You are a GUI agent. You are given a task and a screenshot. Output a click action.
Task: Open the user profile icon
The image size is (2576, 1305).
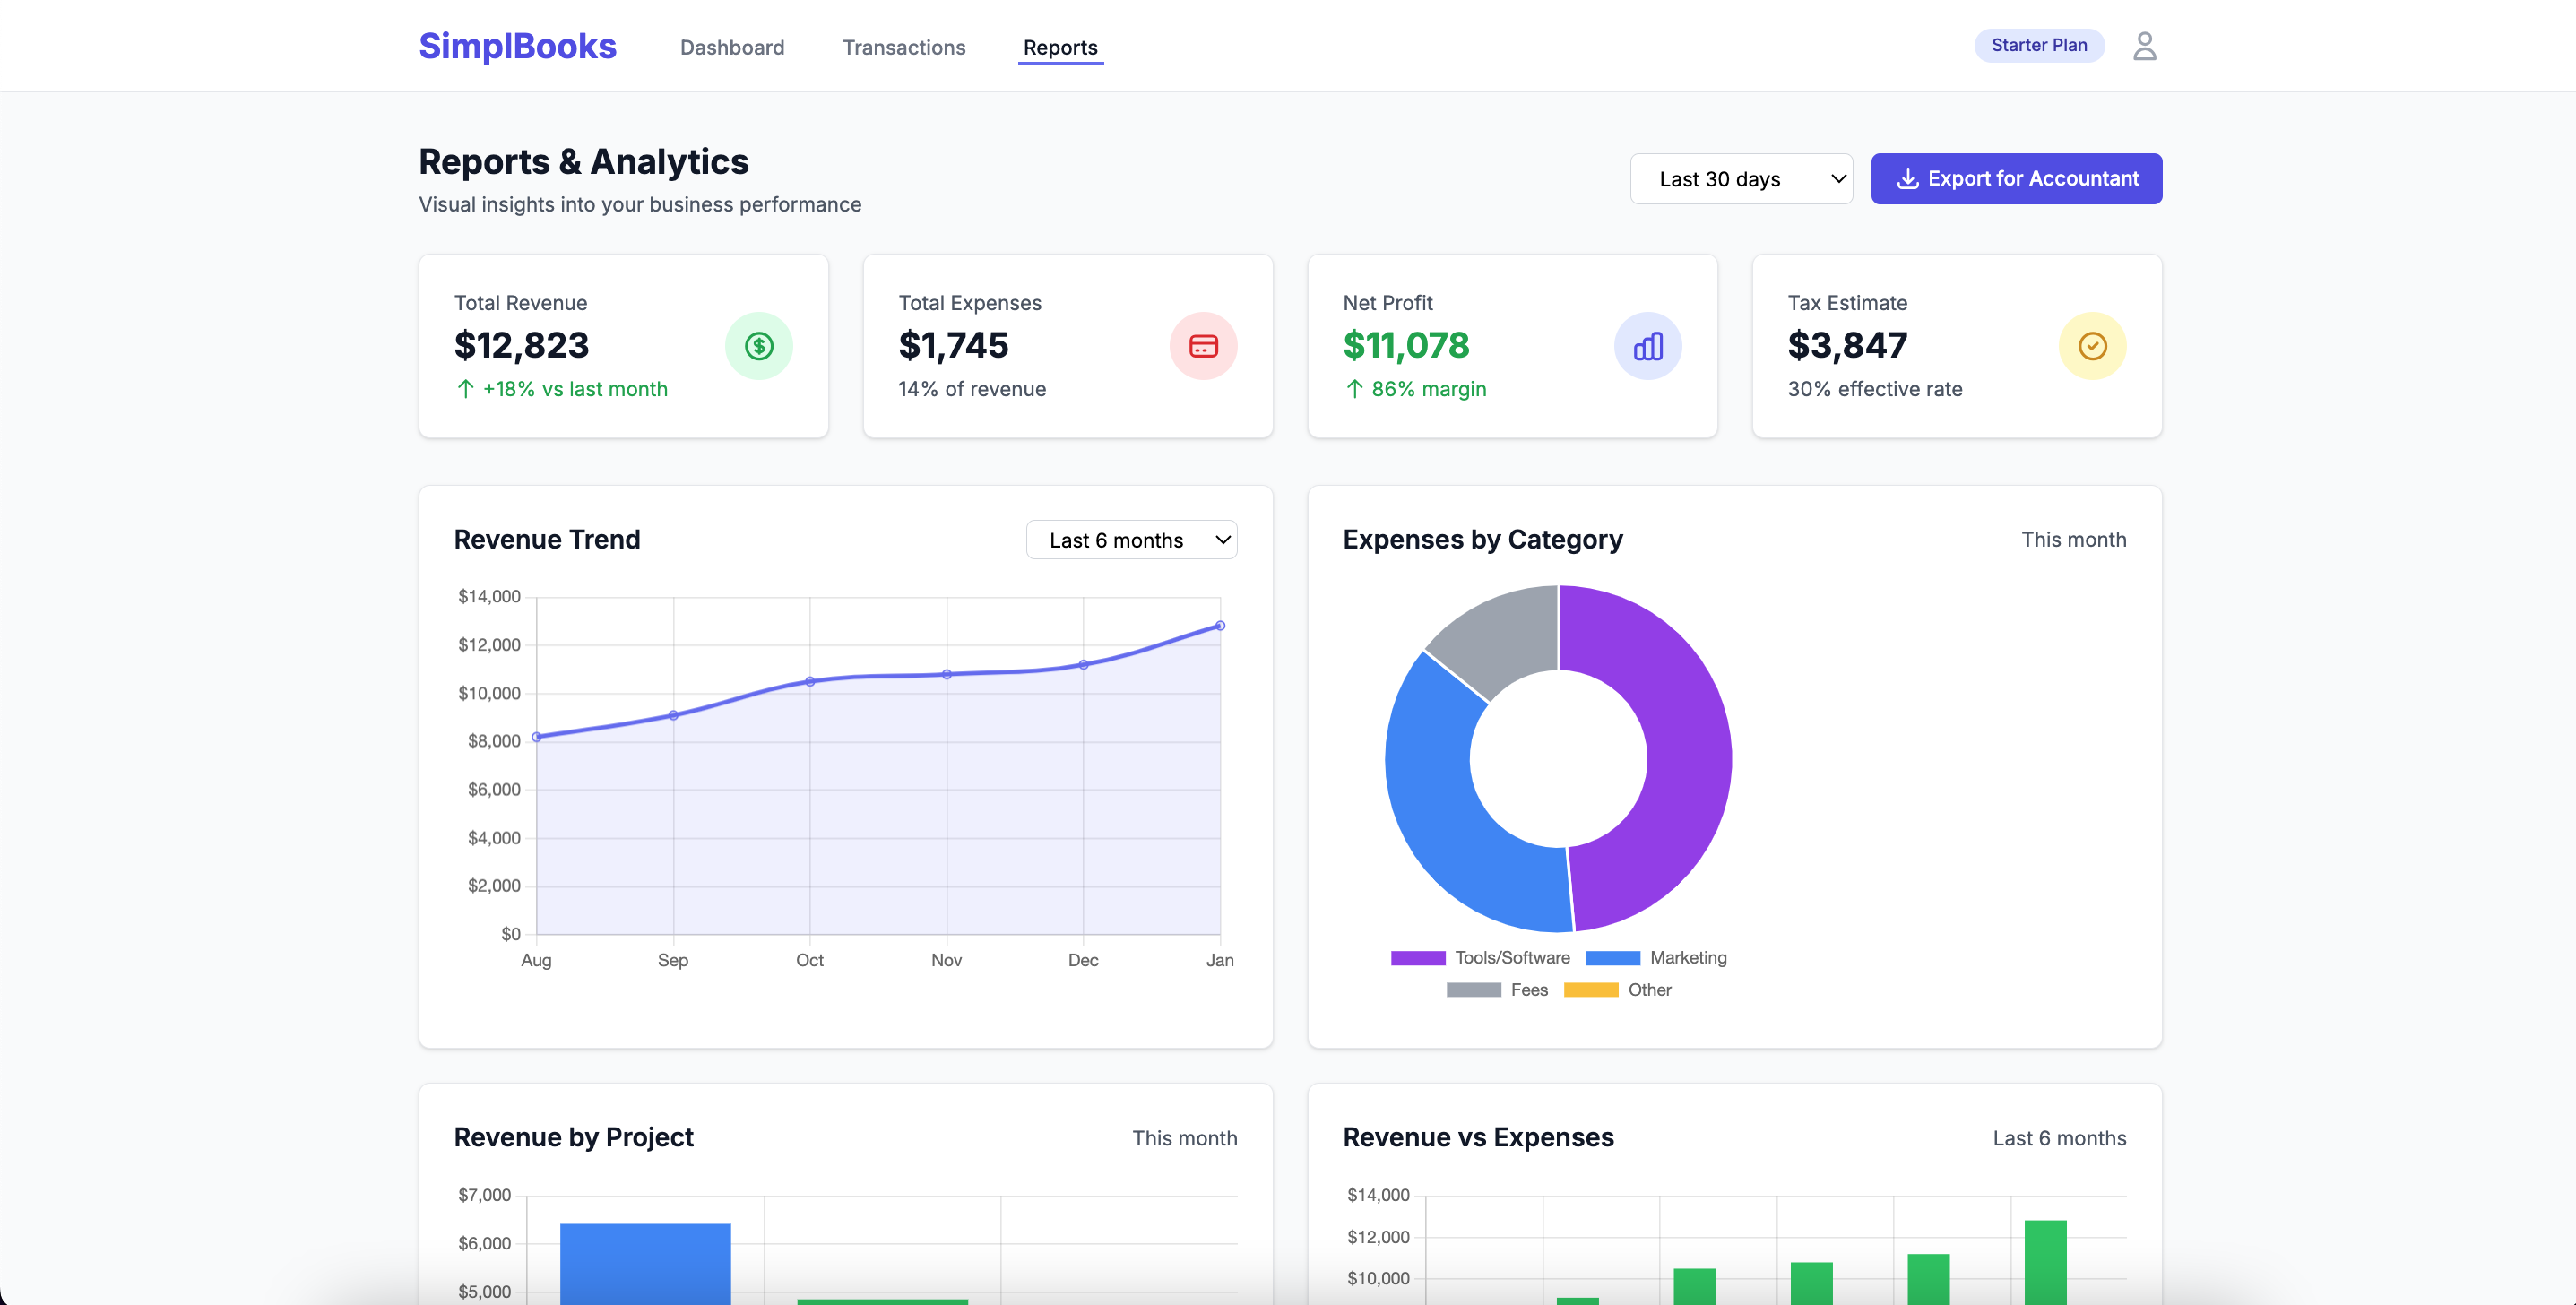click(x=2145, y=45)
